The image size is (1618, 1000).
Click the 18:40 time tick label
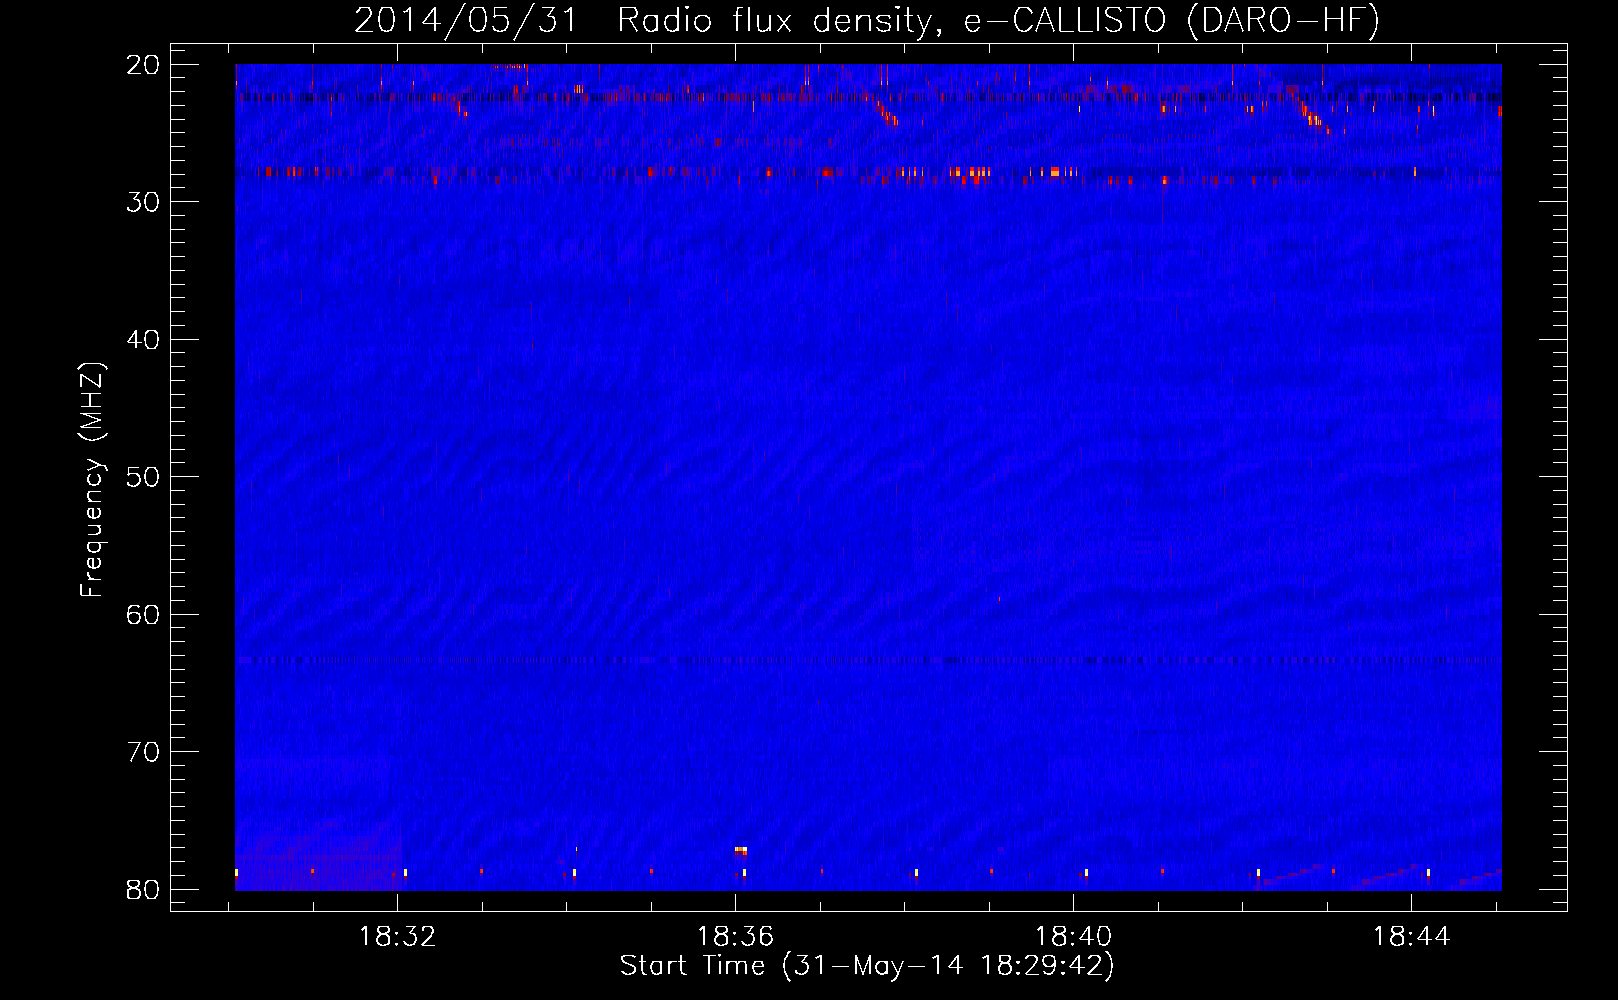pos(1074,937)
